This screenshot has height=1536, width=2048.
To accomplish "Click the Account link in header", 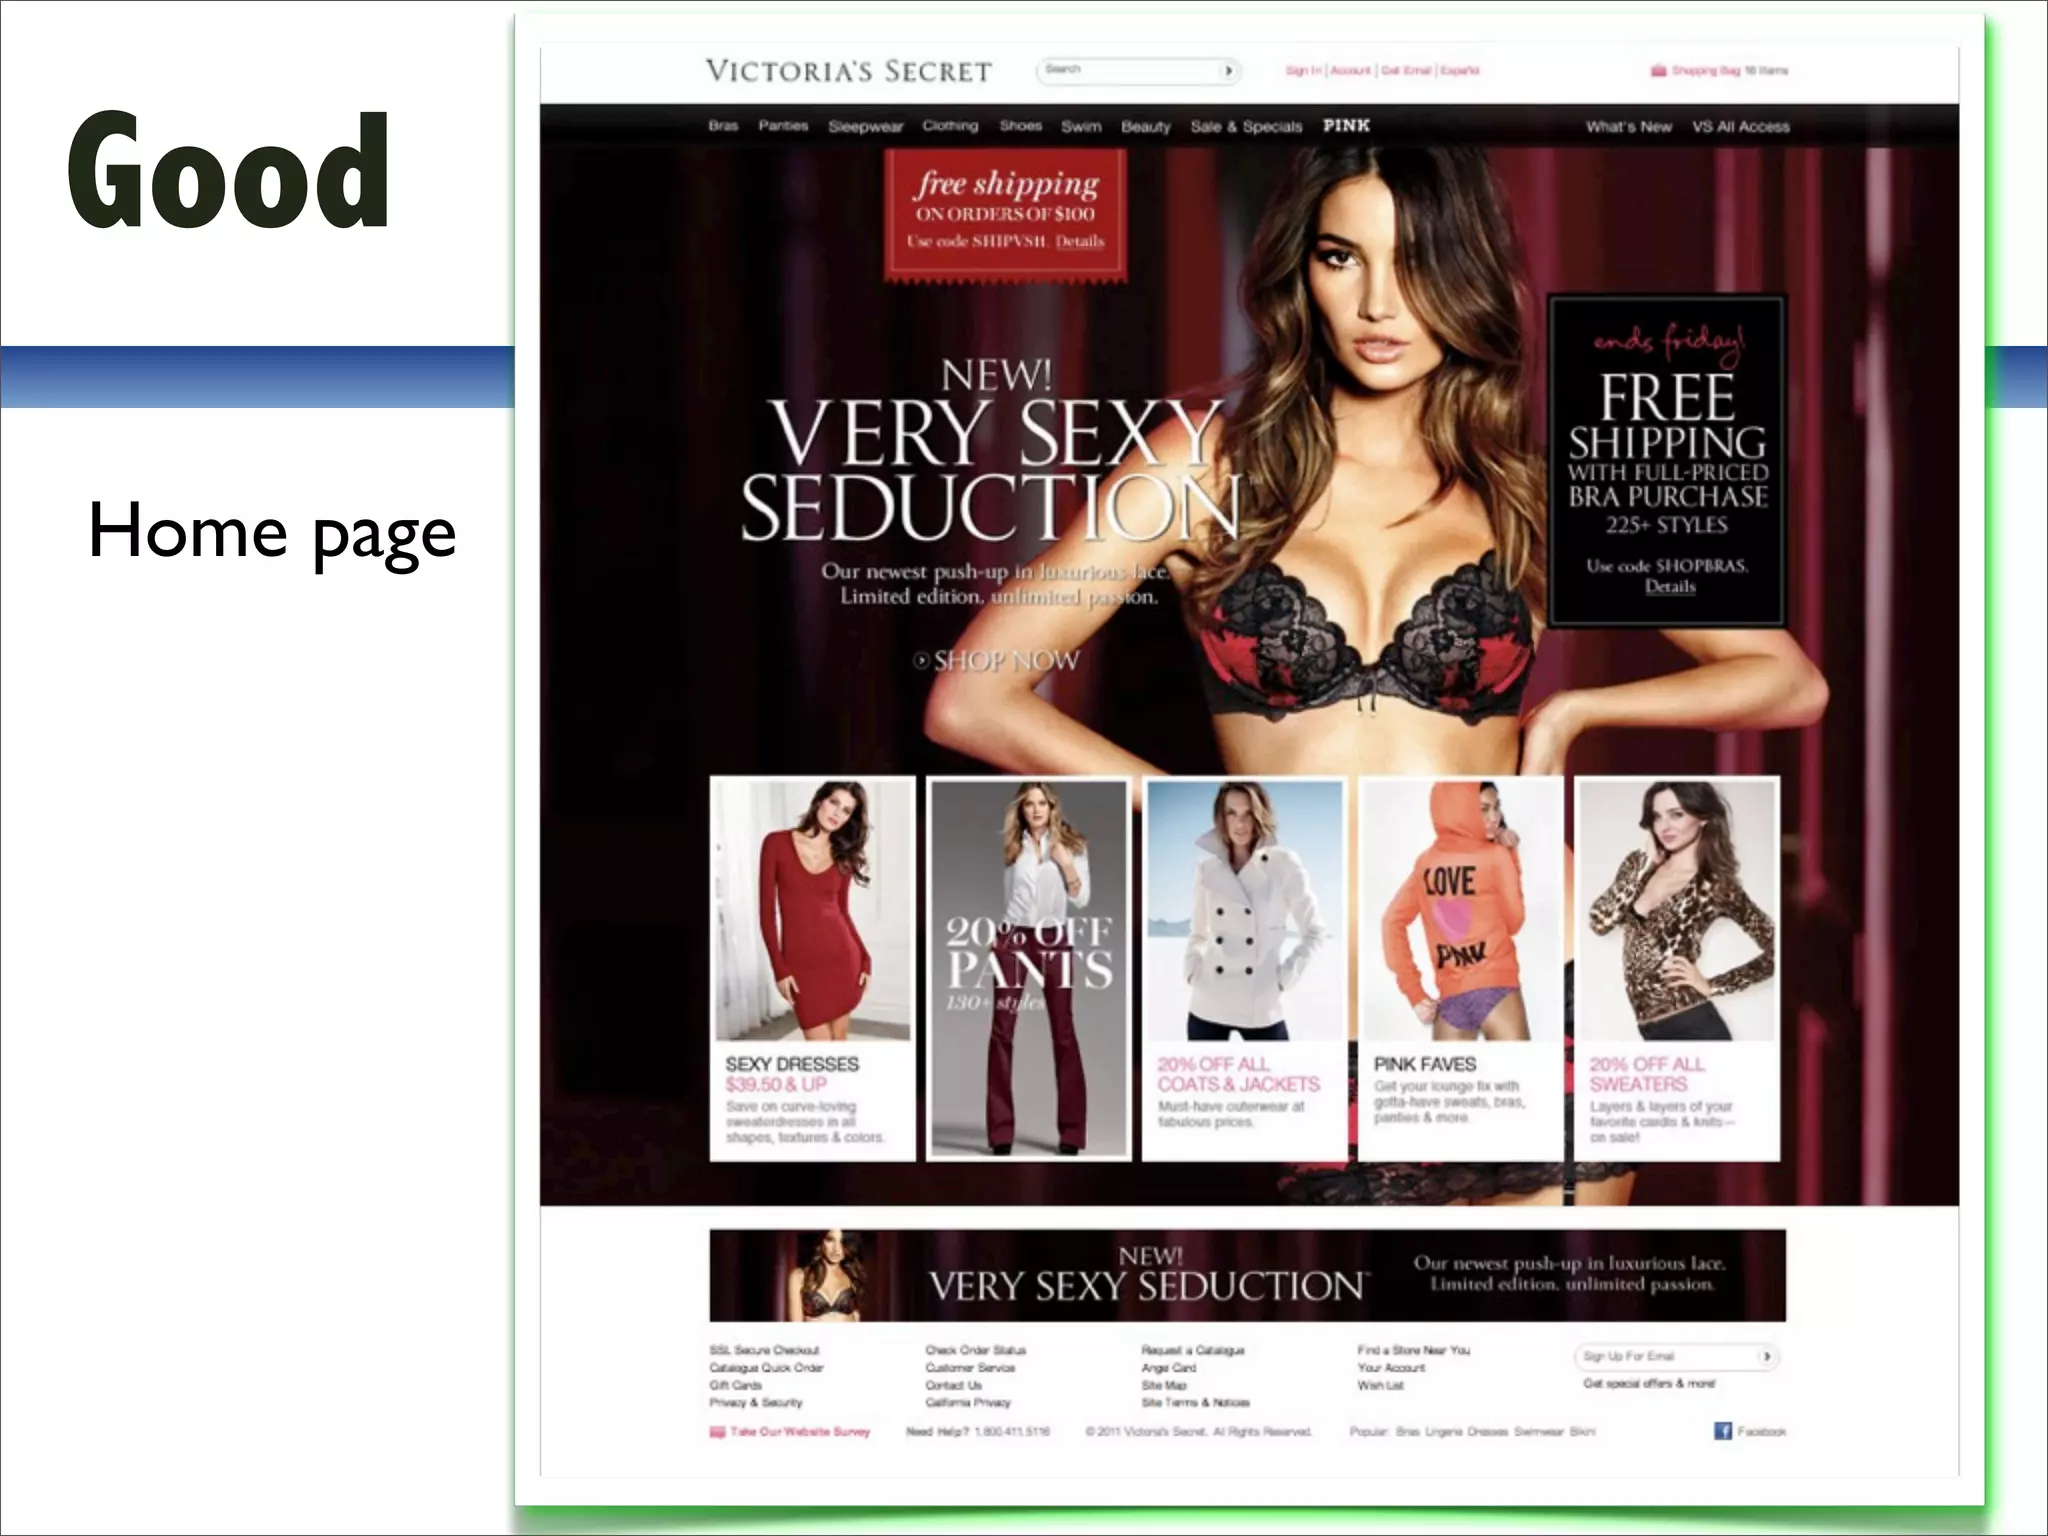I will pyautogui.click(x=1350, y=71).
